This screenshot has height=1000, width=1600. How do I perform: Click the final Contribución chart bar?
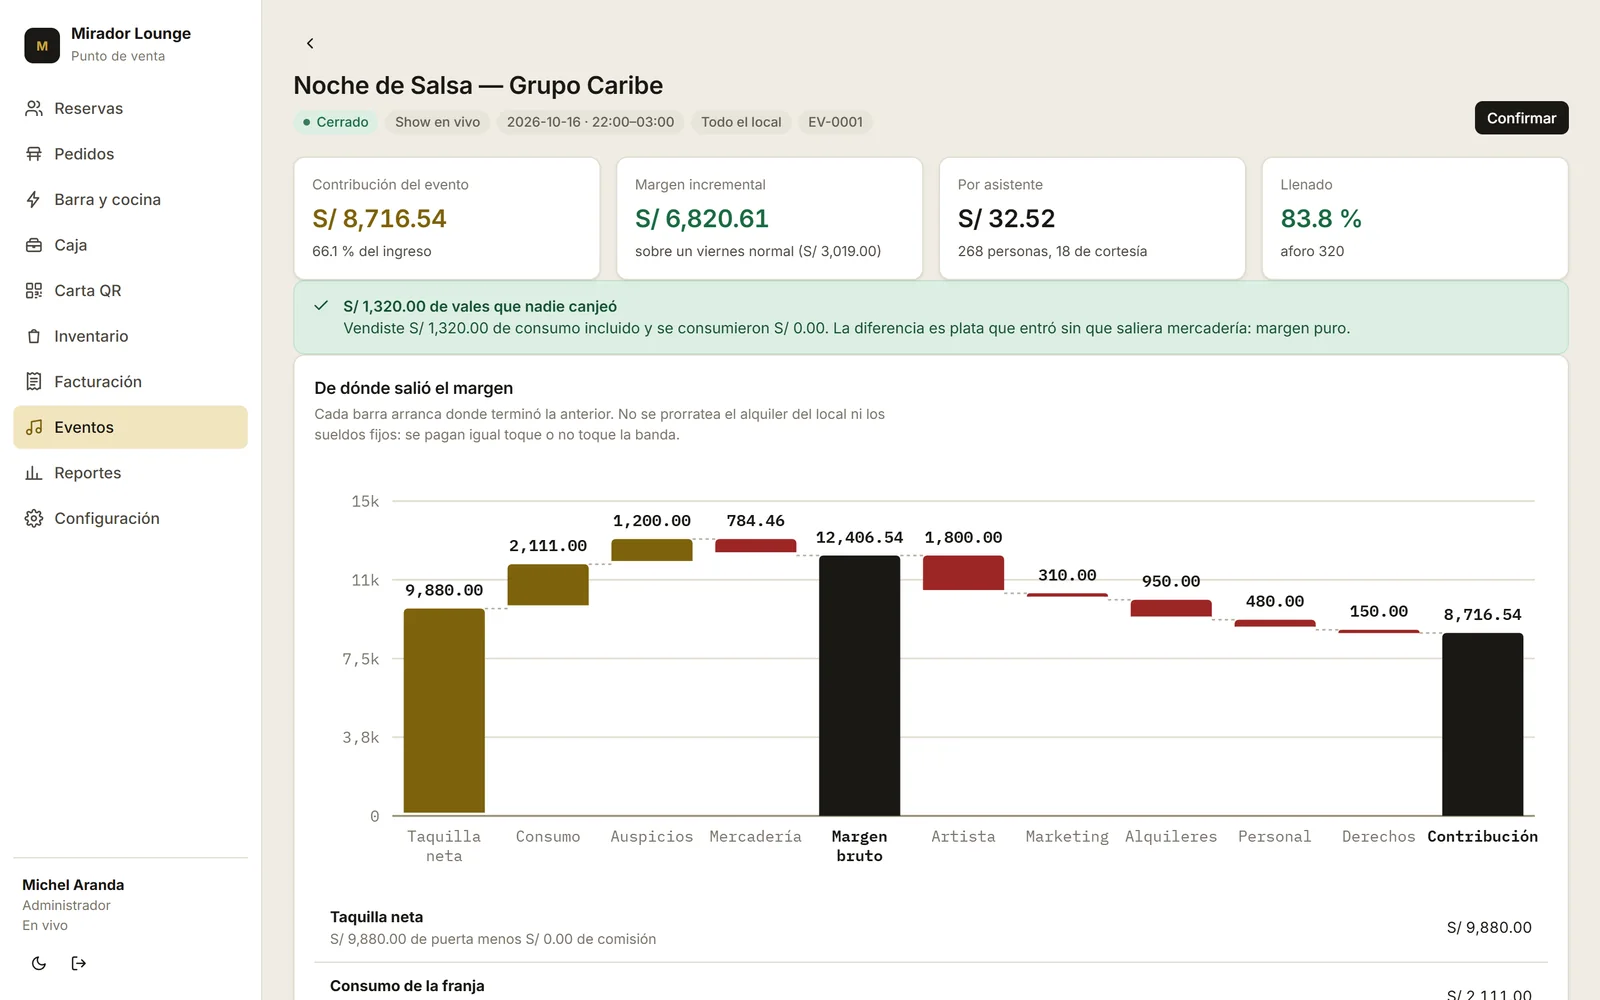pos(1482,724)
